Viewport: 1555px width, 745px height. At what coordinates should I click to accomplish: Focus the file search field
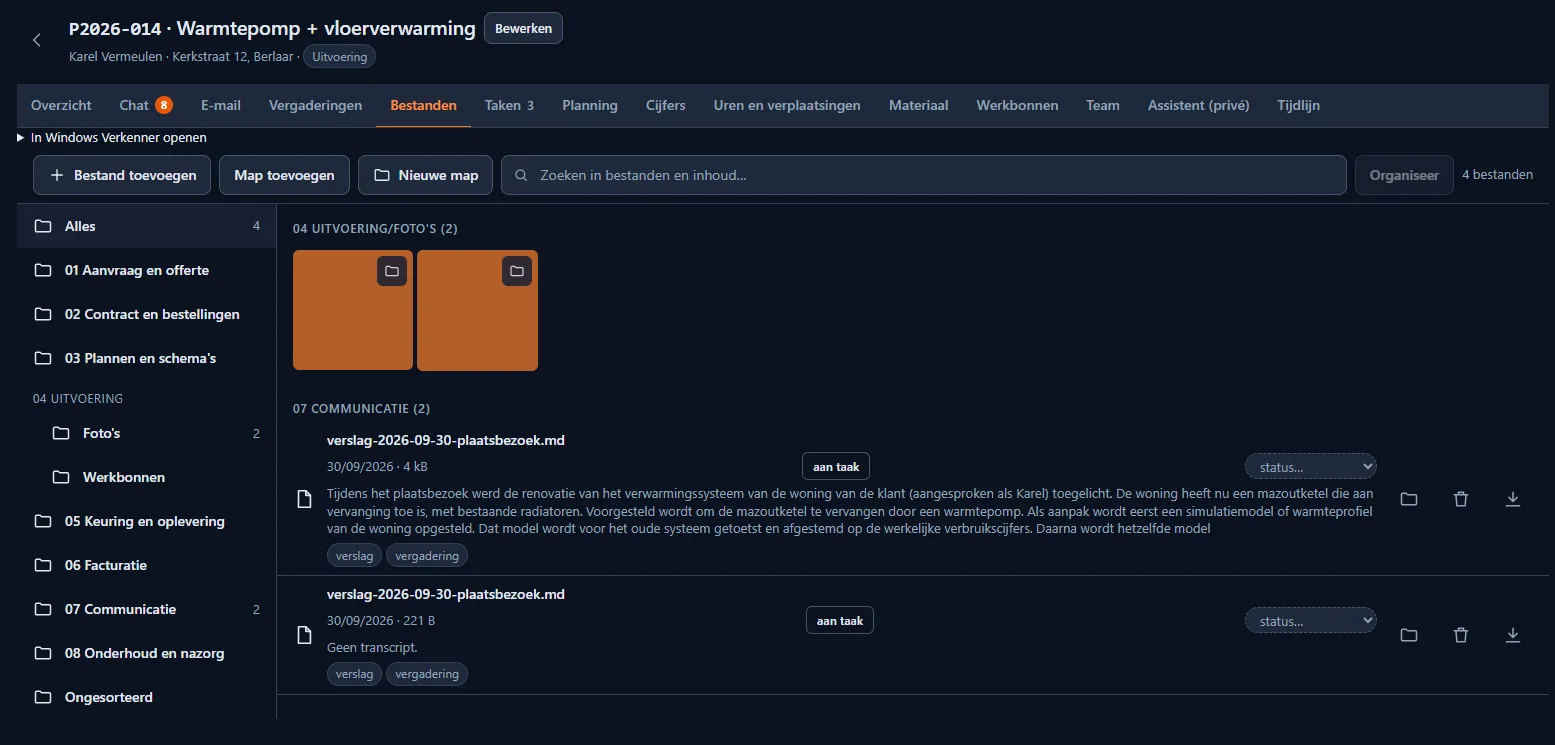coord(923,175)
